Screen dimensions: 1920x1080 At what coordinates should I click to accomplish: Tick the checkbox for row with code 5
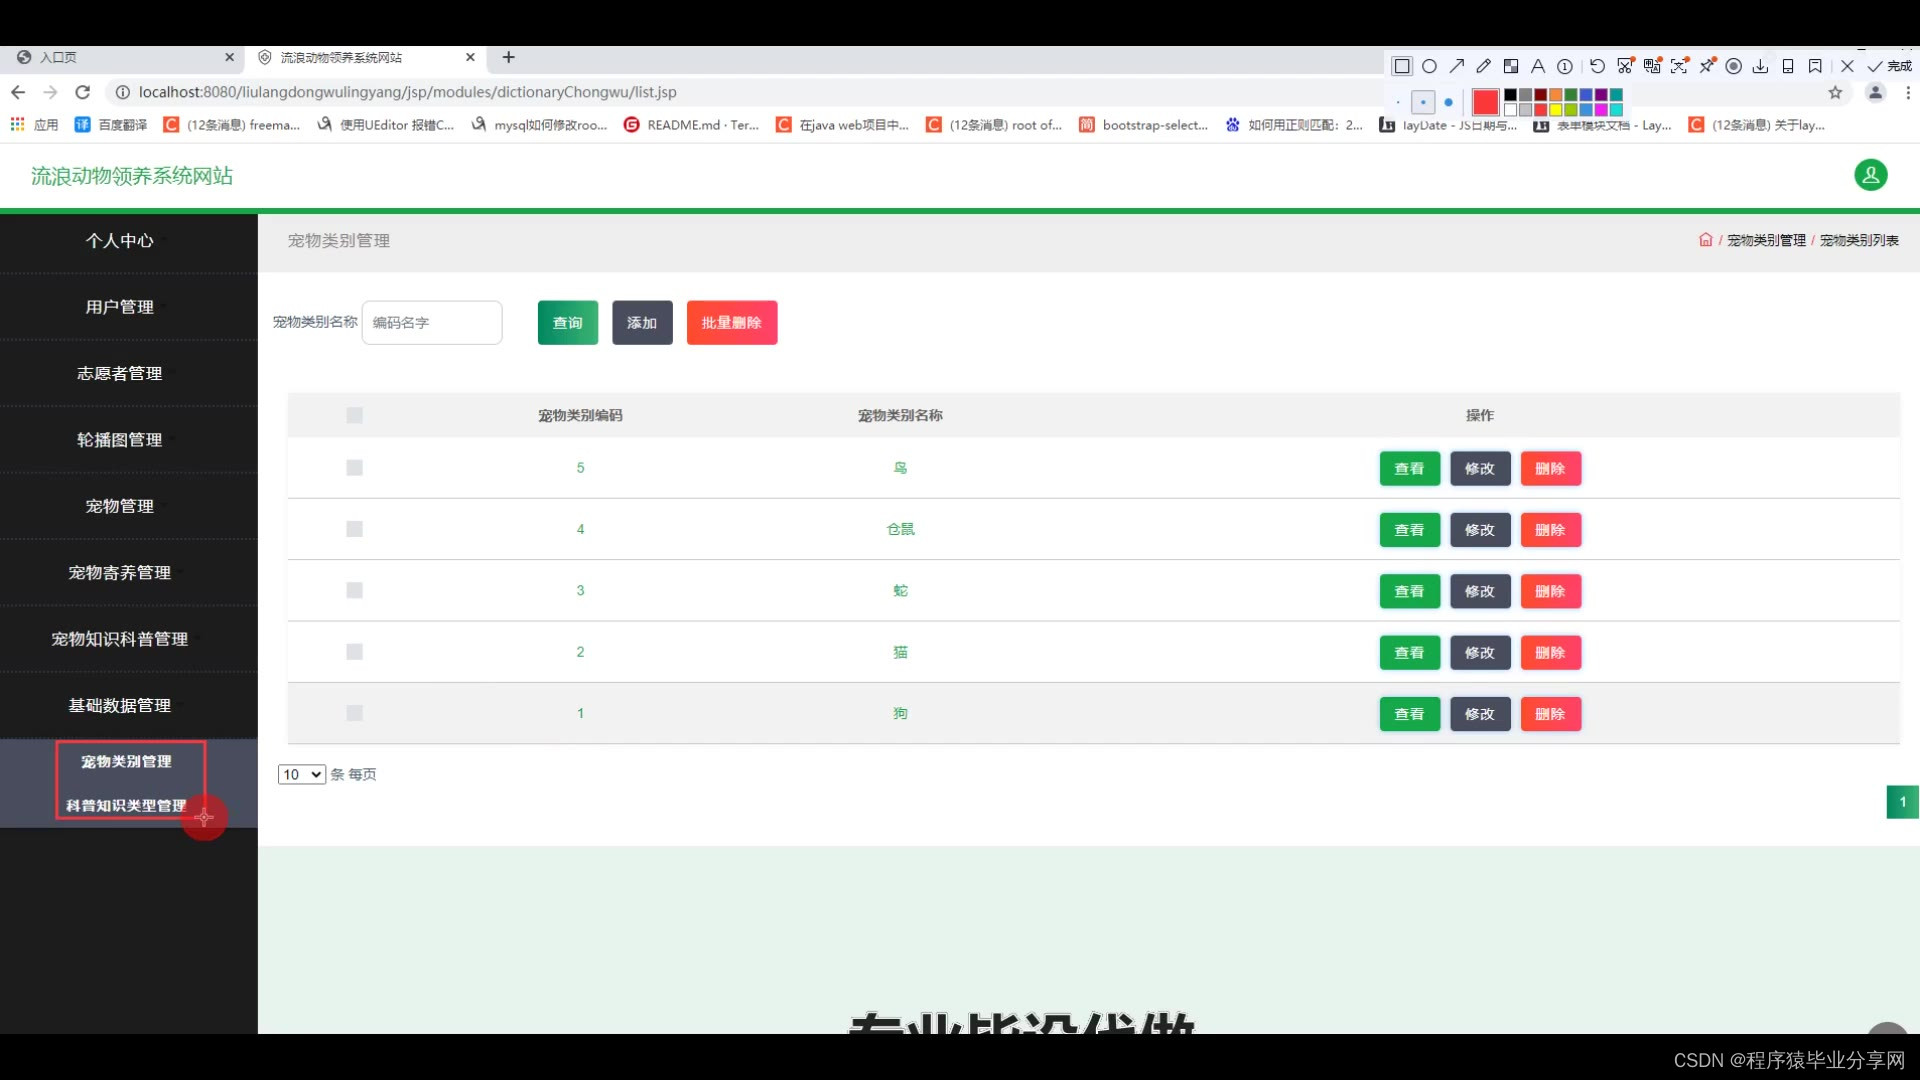tap(354, 468)
